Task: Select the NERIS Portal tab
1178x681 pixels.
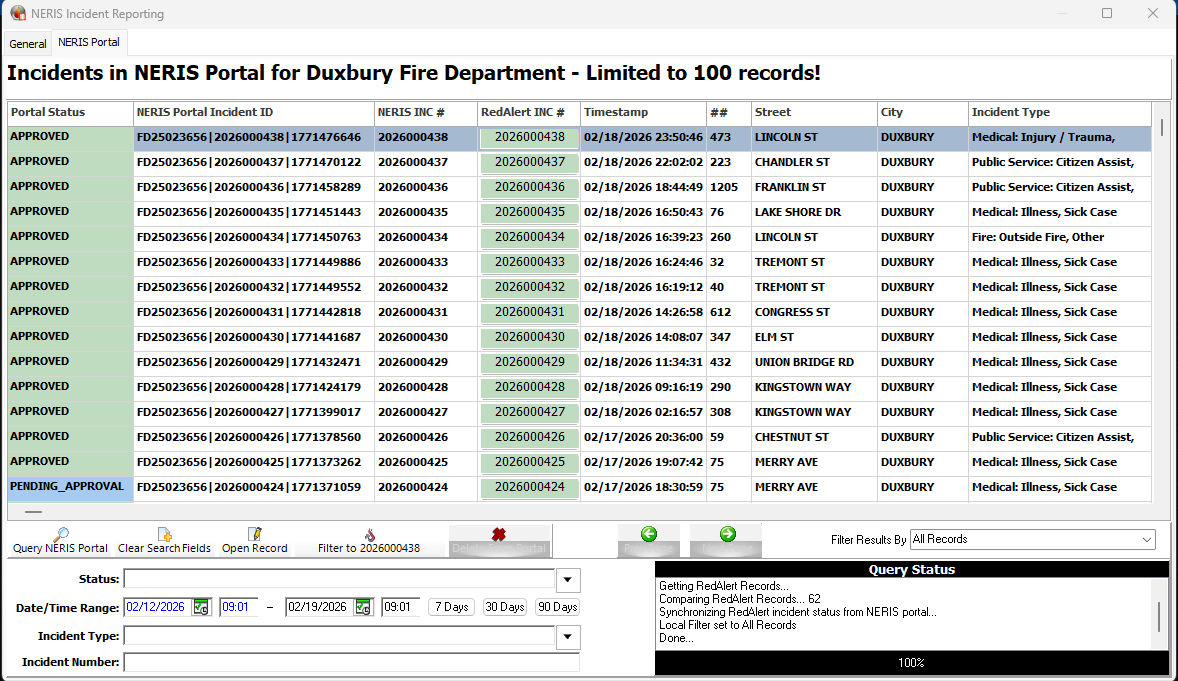Action: pos(89,42)
